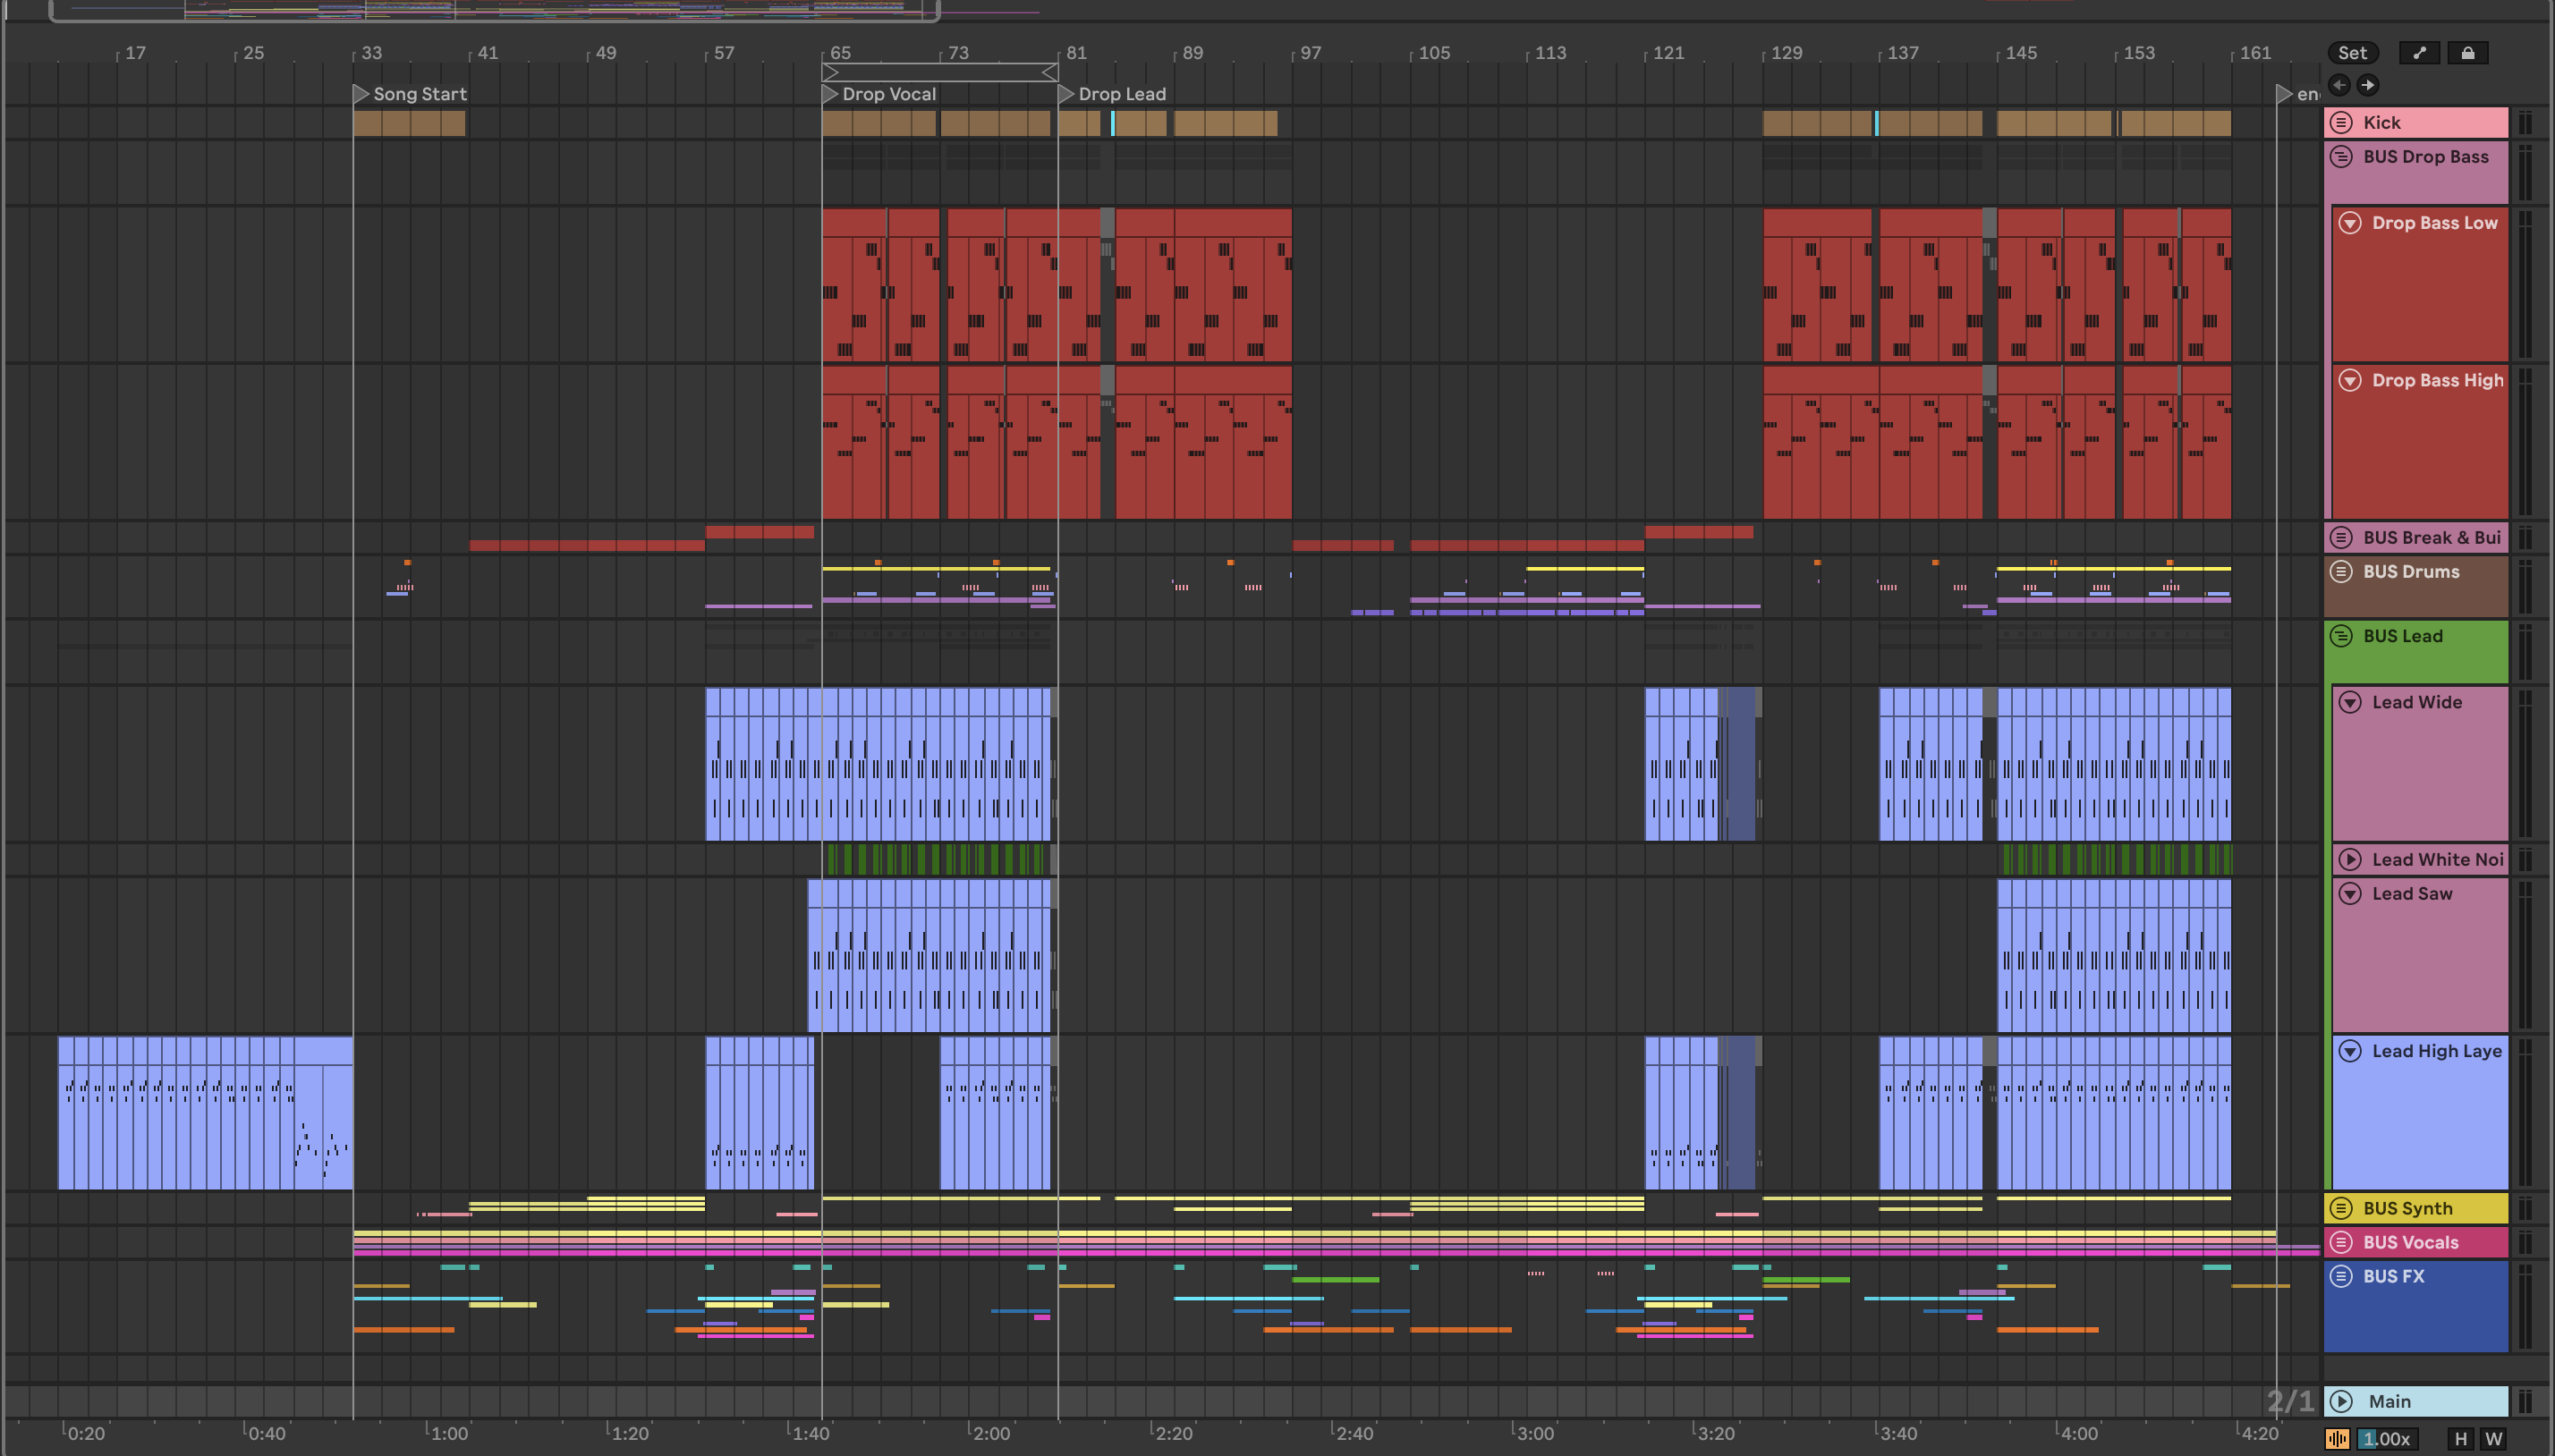Toggle the orange waveform view button
Screen dimensions: 2555x1456
(x=2337, y=1438)
